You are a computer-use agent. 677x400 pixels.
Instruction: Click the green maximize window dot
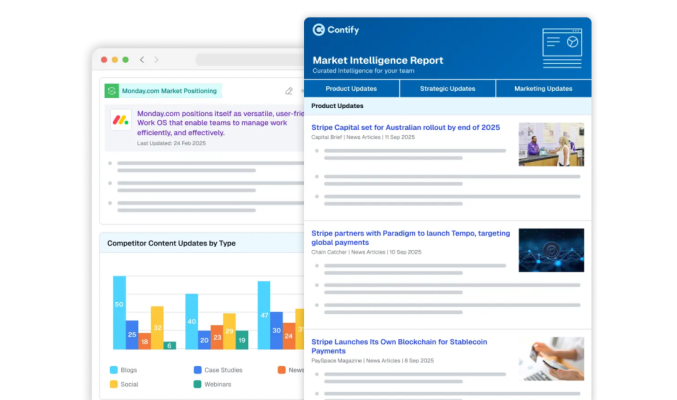125,60
